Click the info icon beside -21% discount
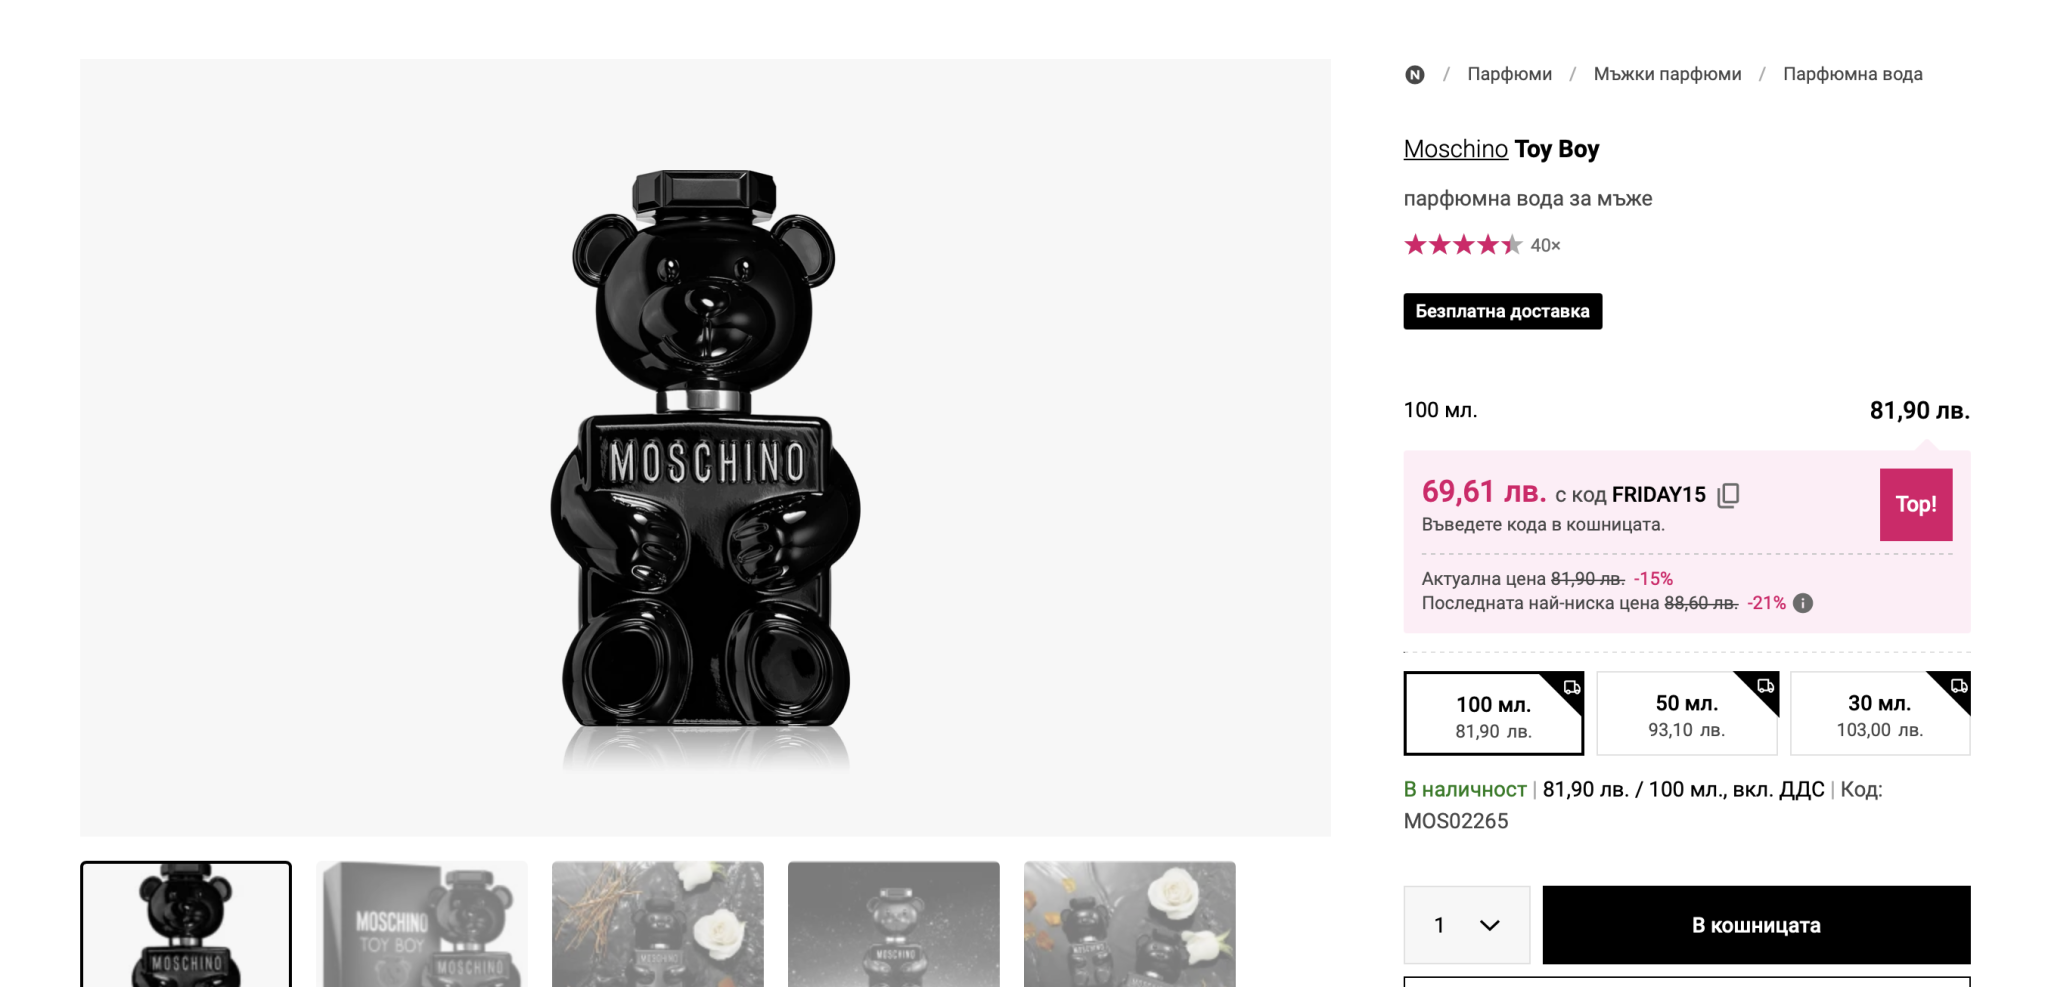Screen dimensions: 2048x987 click(1802, 603)
